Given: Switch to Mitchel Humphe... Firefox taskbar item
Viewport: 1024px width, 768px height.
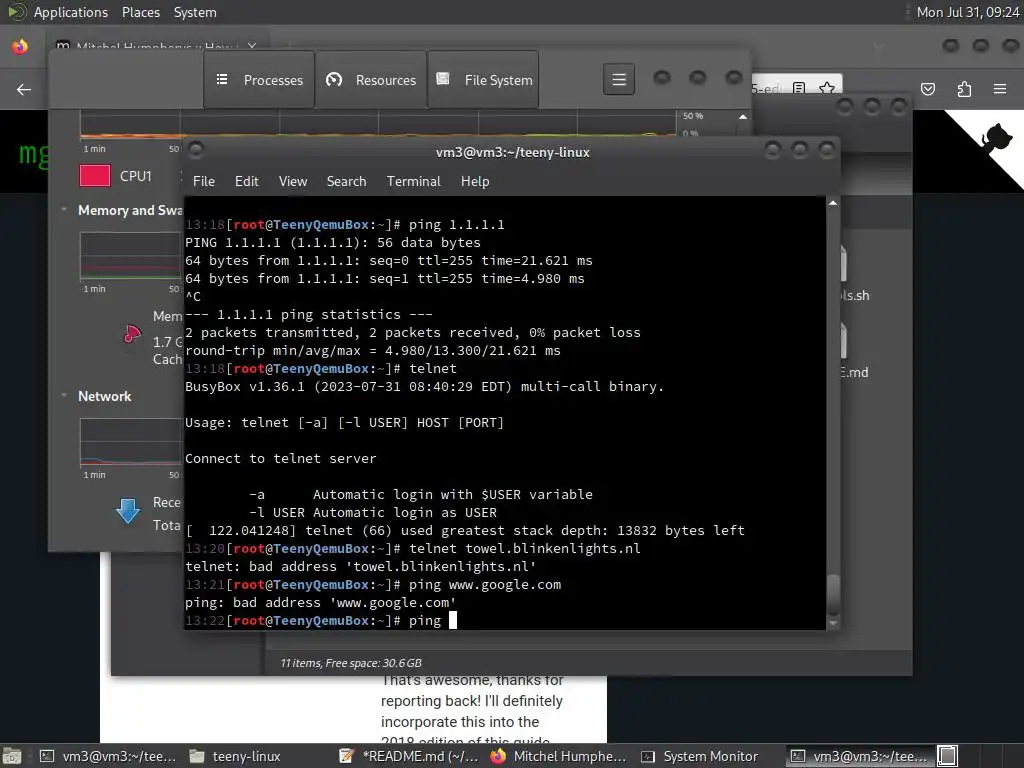Looking at the screenshot, I should point(559,756).
